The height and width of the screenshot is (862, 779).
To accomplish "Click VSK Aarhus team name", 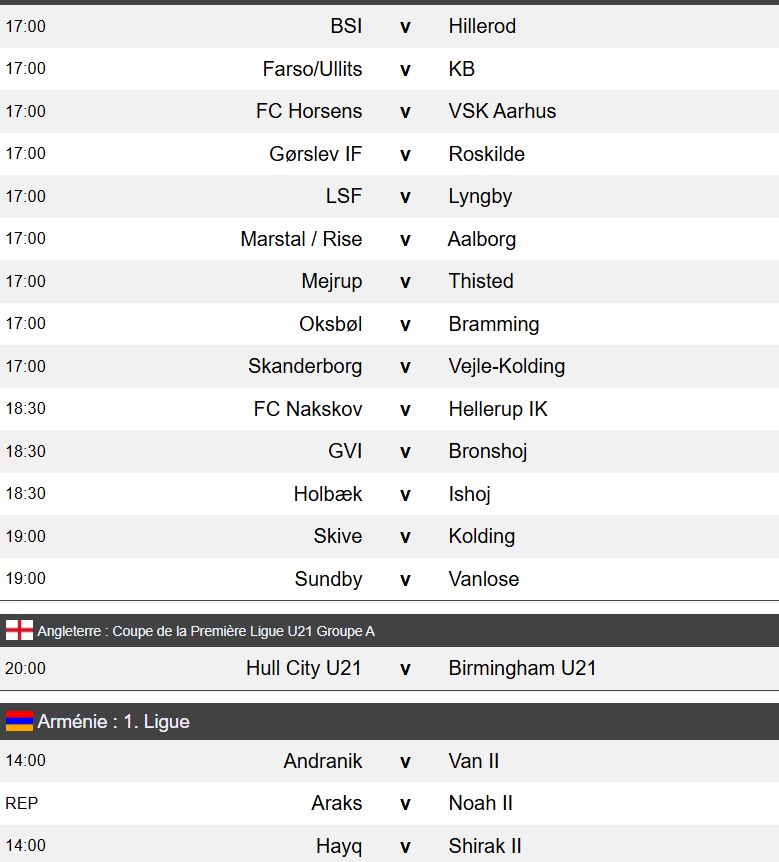I will pyautogui.click(x=502, y=111).
